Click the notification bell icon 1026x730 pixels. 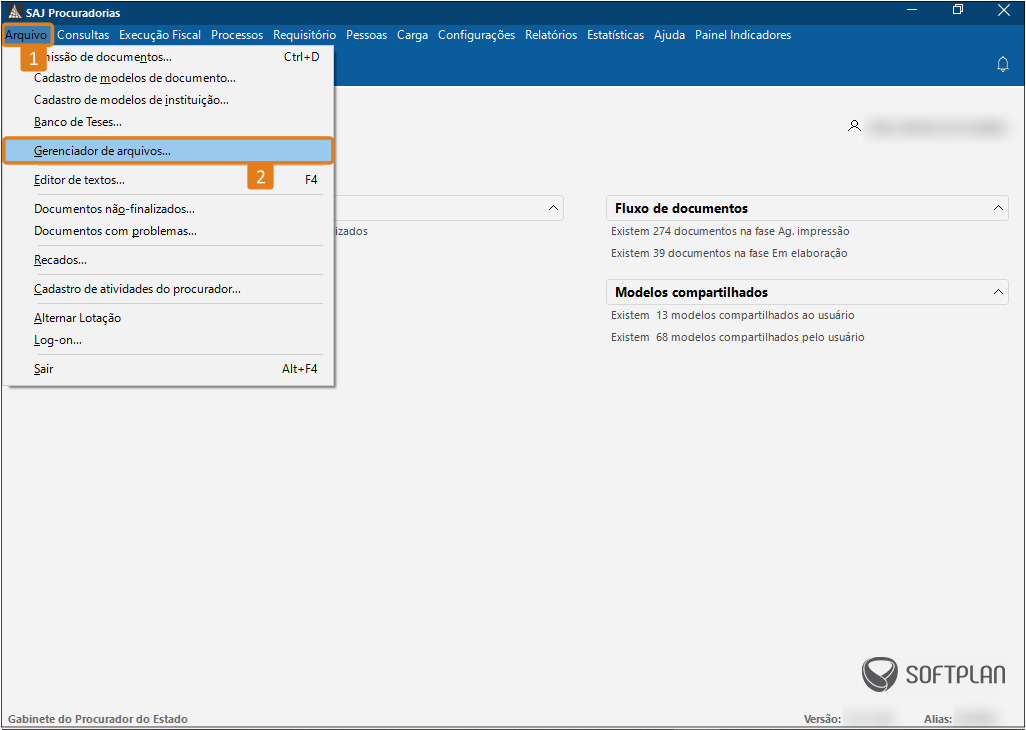click(1002, 64)
